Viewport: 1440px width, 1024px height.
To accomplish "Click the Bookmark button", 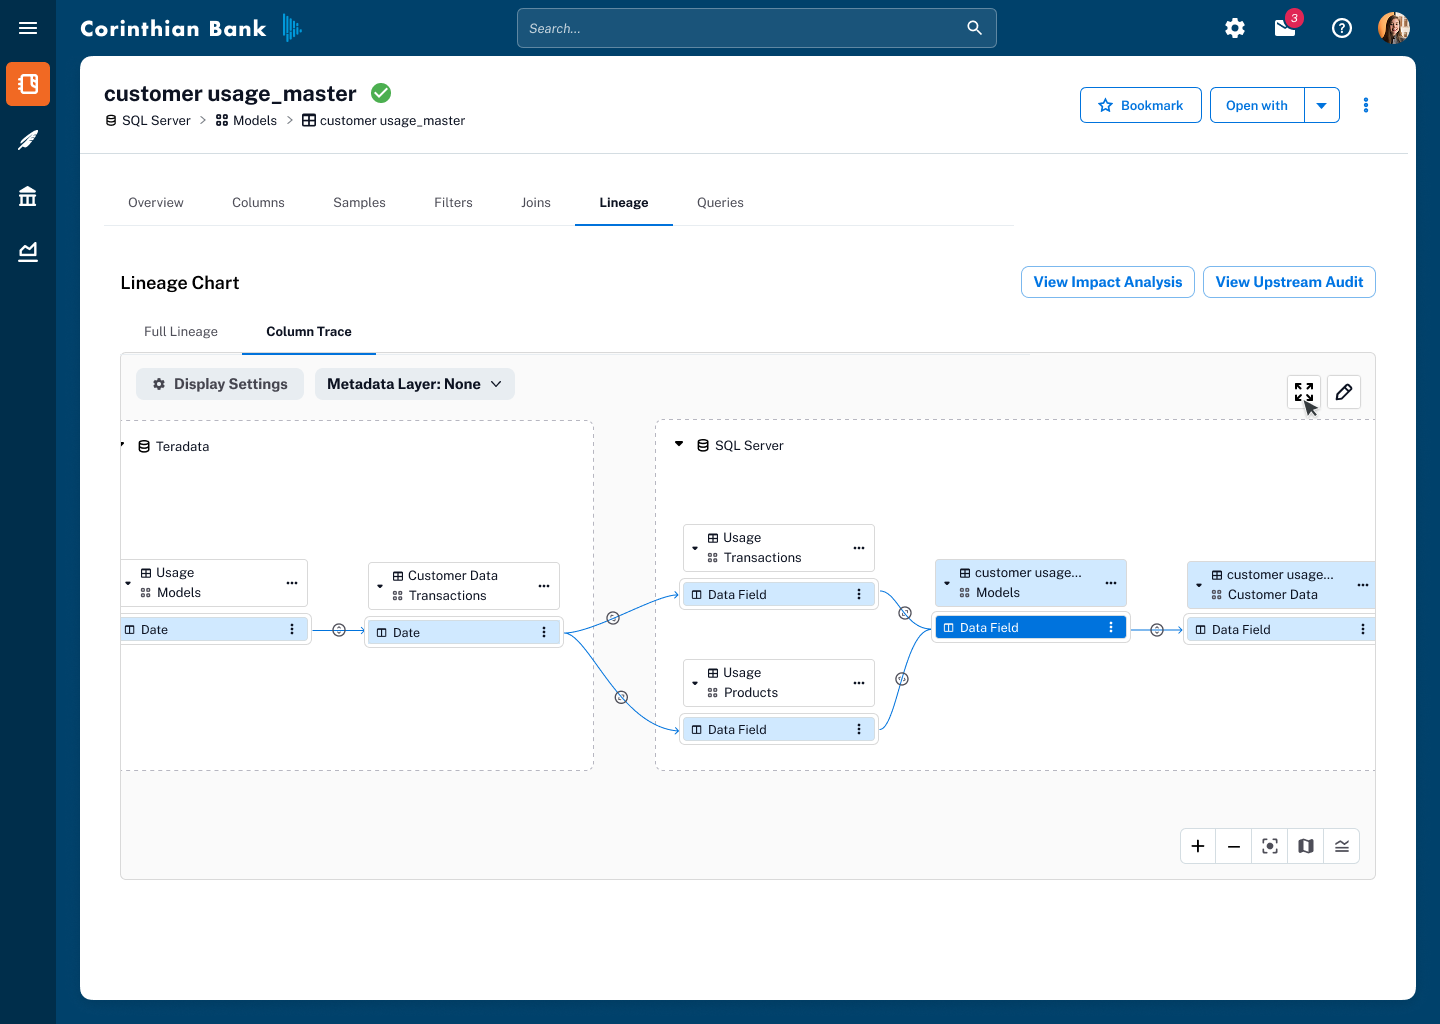I will pyautogui.click(x=1141, y=105).
